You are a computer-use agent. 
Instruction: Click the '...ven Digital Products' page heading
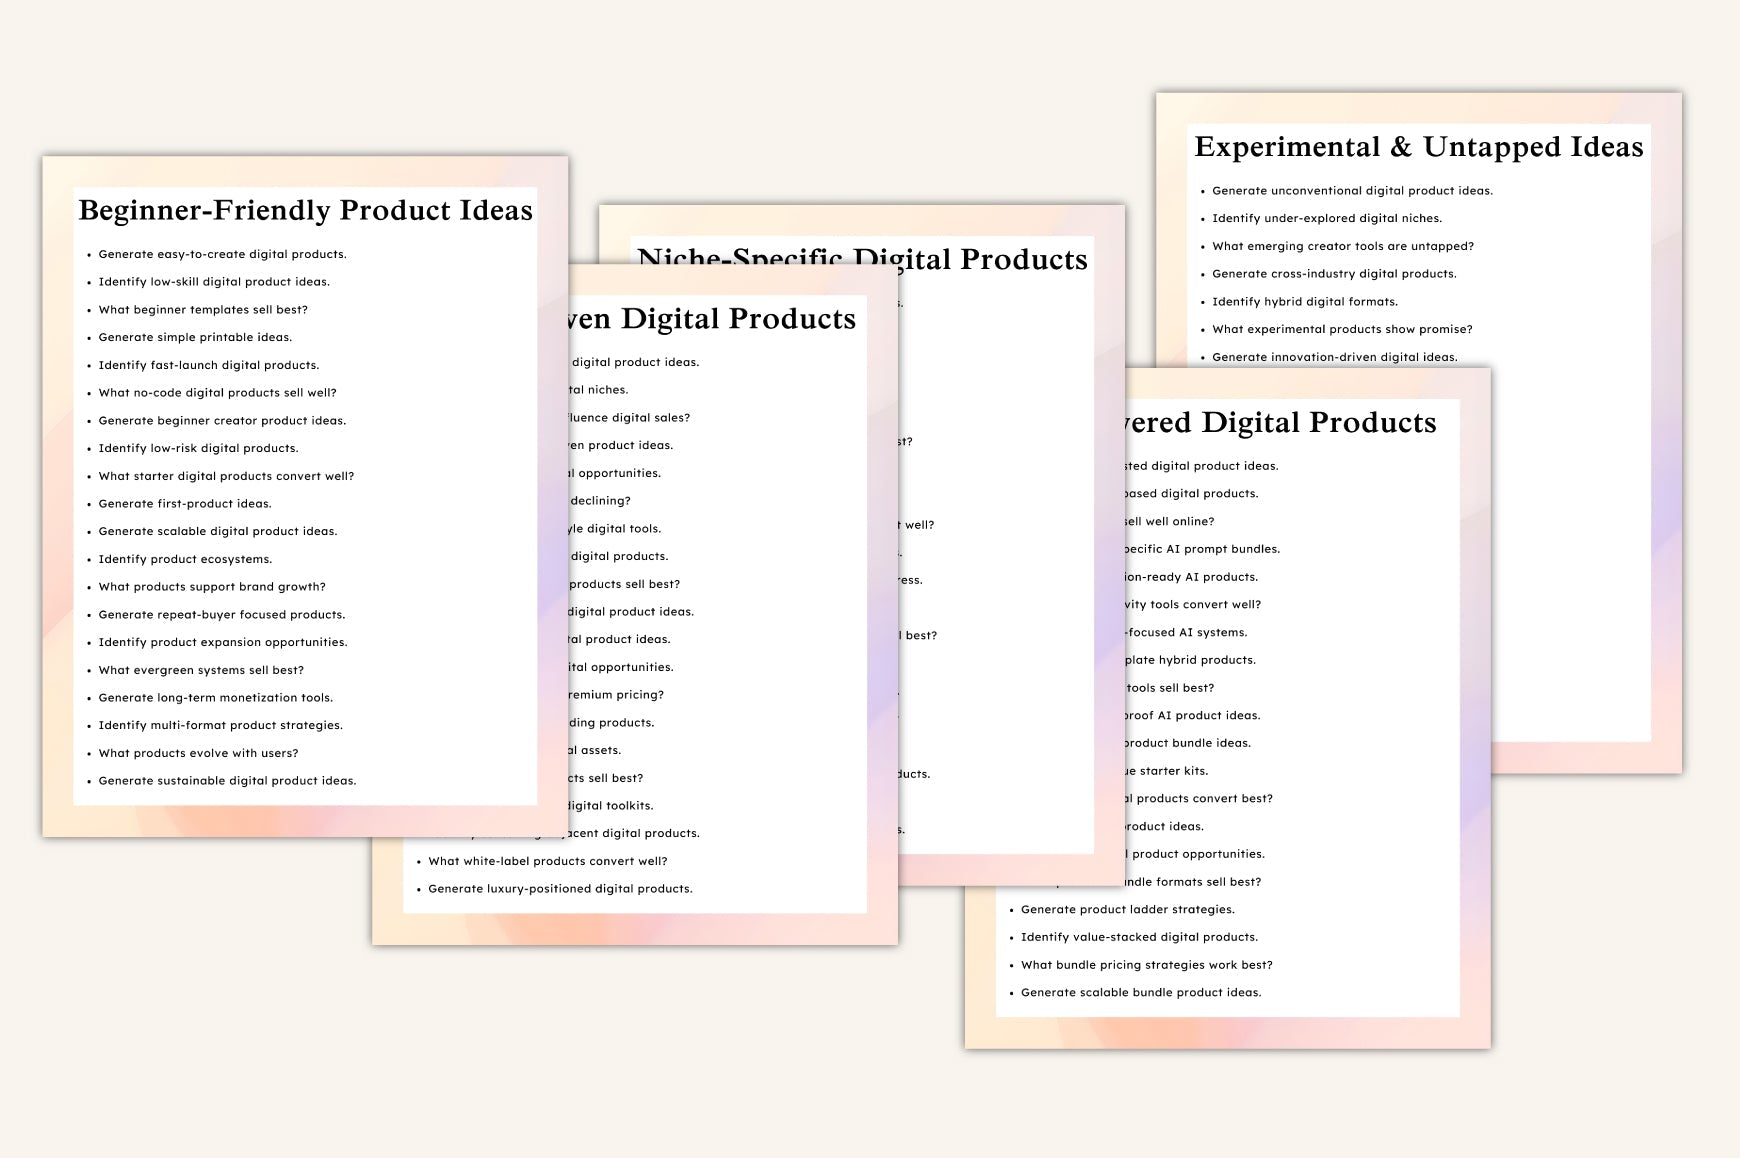(x=712, y=319)
